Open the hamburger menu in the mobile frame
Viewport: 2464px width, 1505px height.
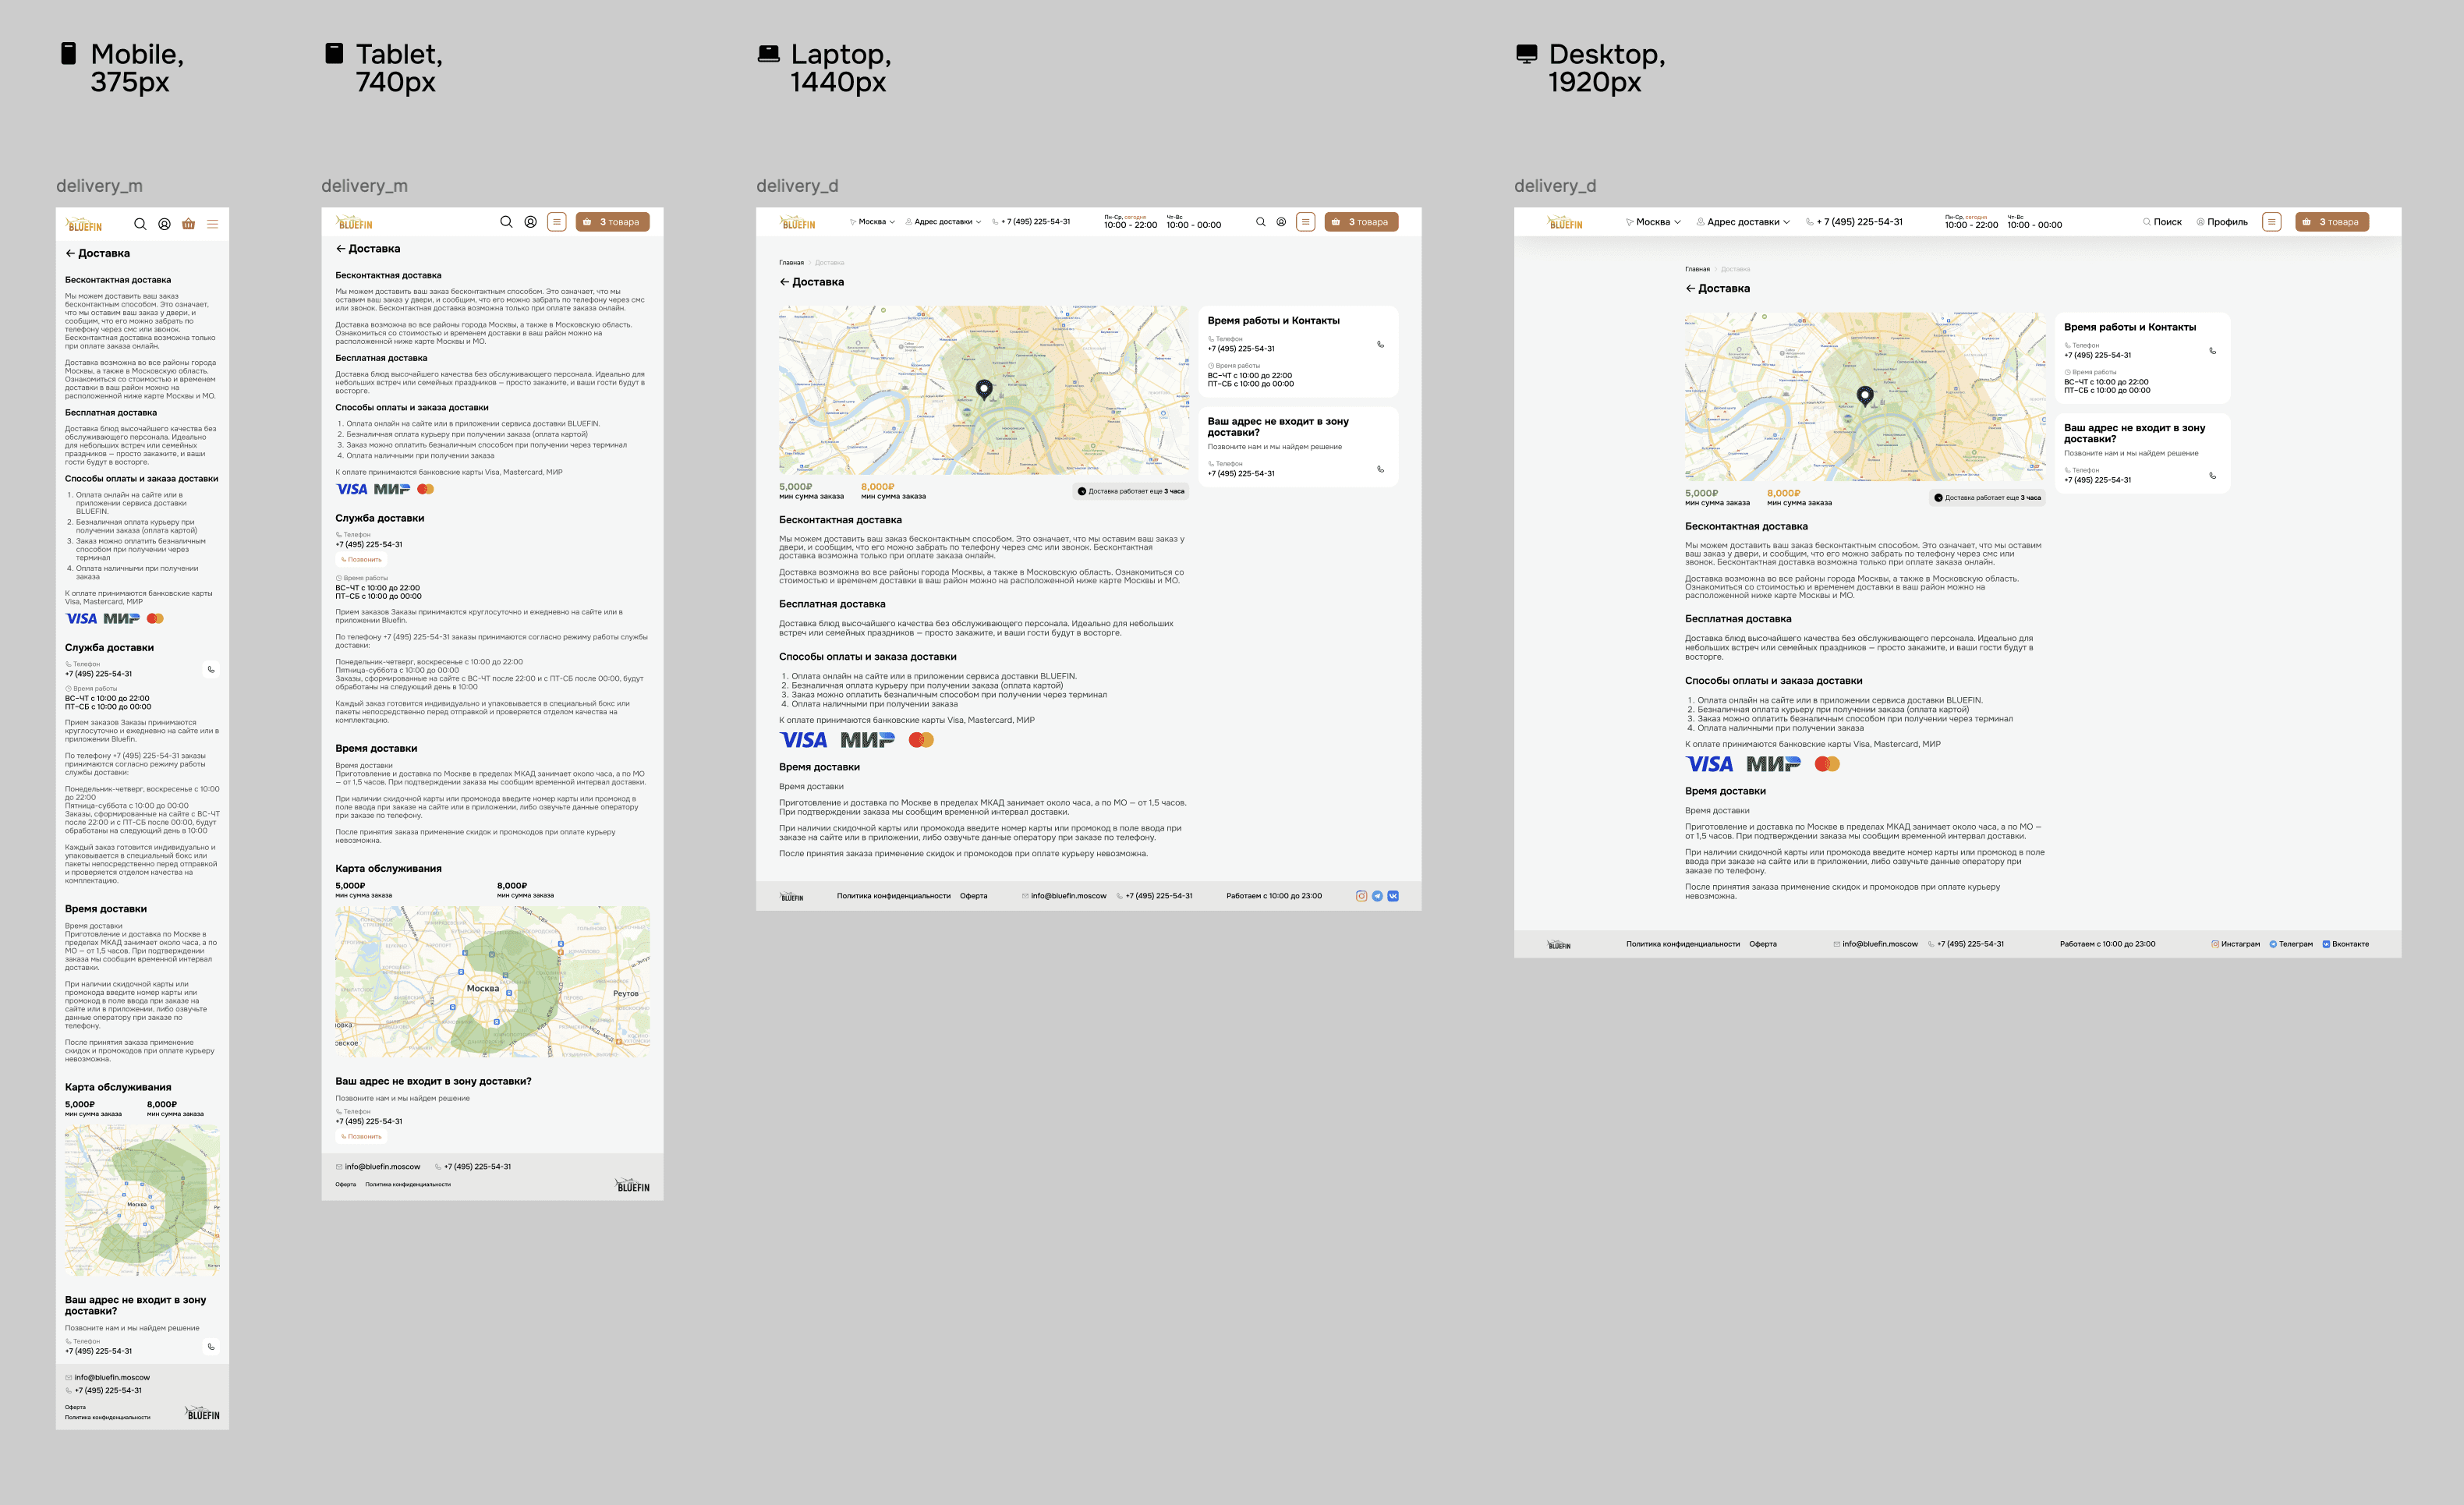[x=212, y=224]
